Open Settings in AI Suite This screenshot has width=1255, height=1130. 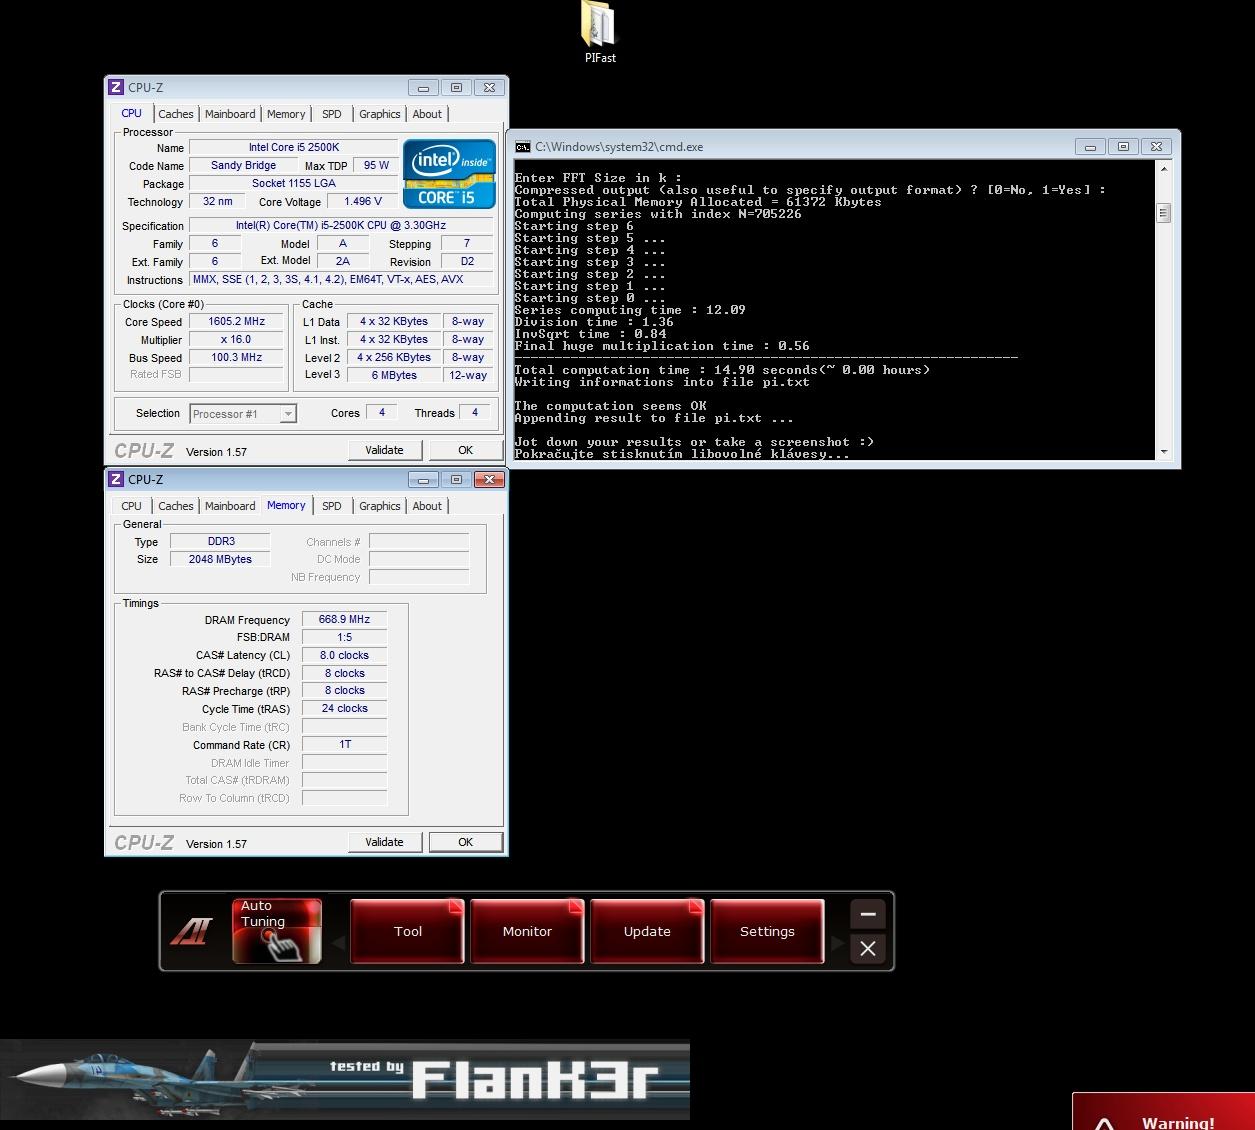[767, 931]
